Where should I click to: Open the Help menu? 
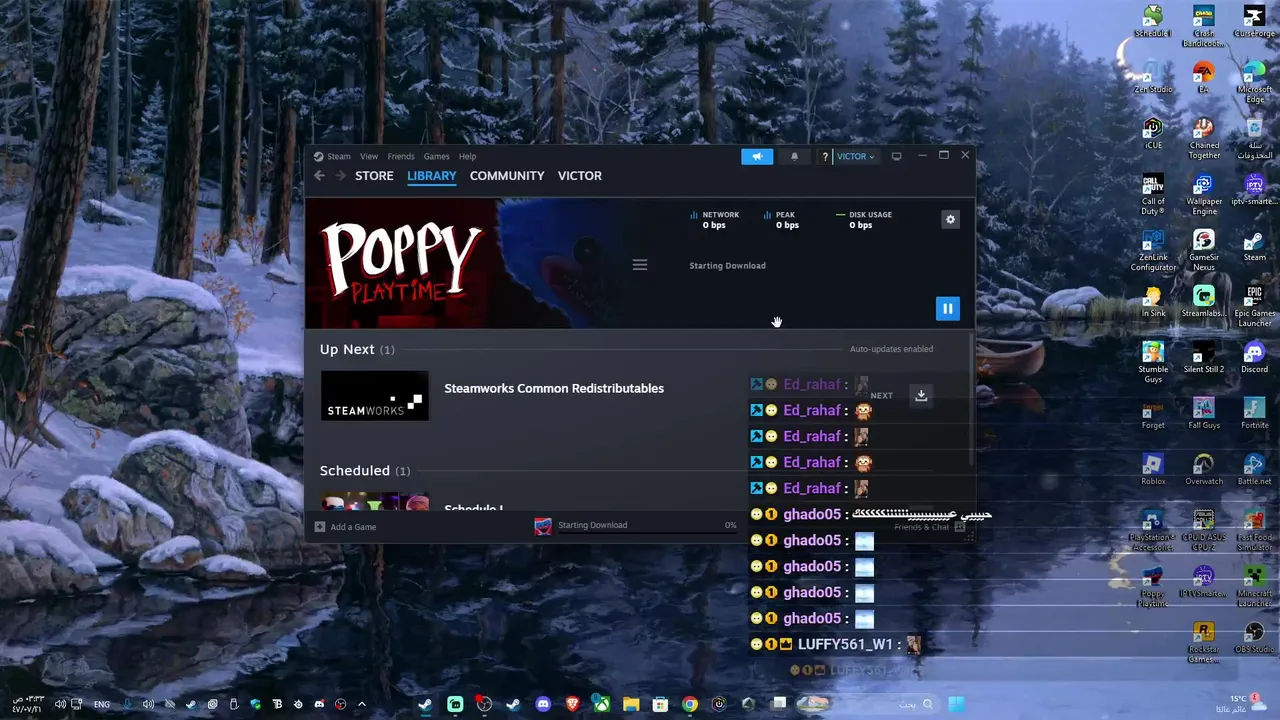[467, 156]
